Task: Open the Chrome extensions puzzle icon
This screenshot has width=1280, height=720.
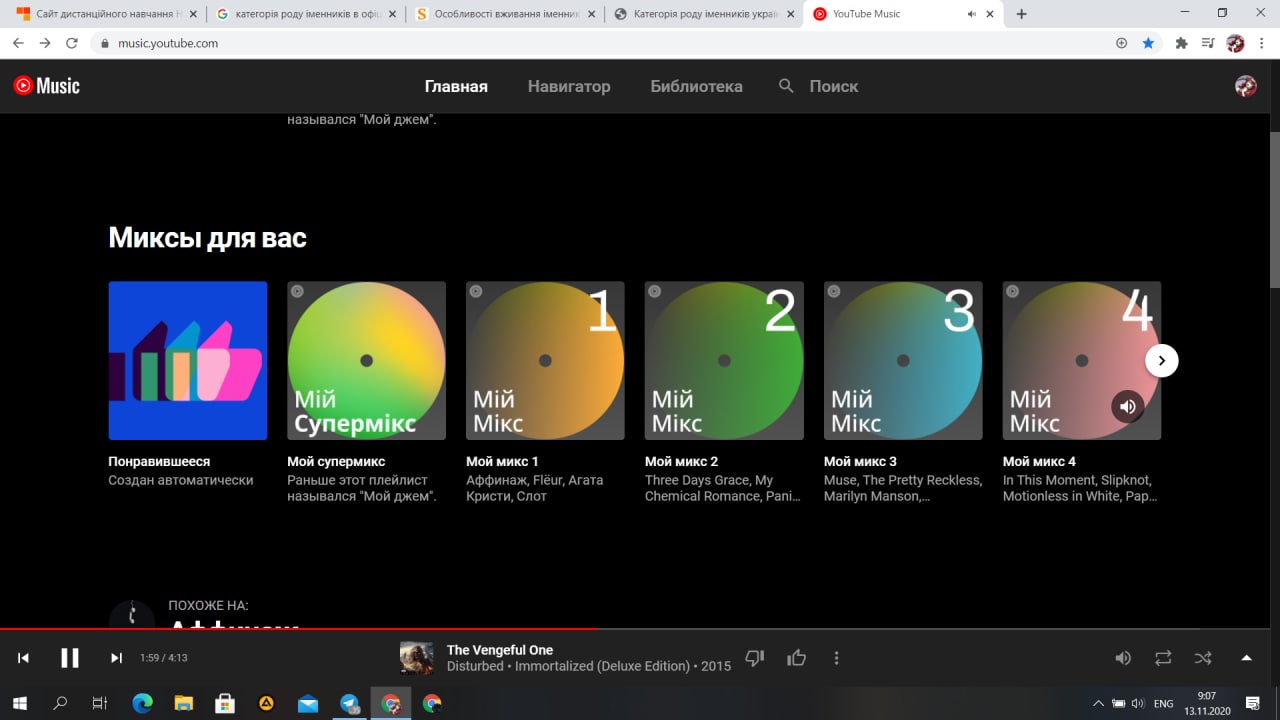Action: tap(1181, 43)
